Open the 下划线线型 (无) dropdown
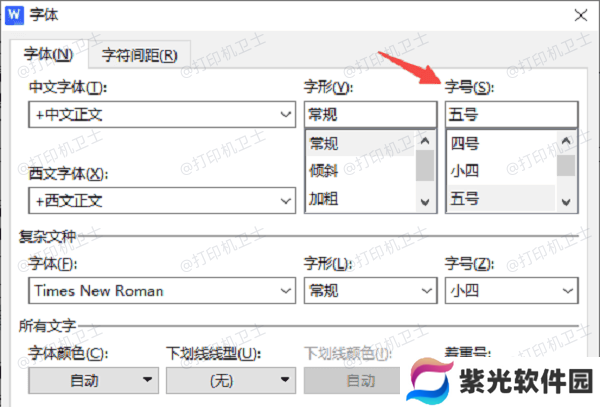The height and width of the screenshot is (407, 600). [x=231, y=381]
